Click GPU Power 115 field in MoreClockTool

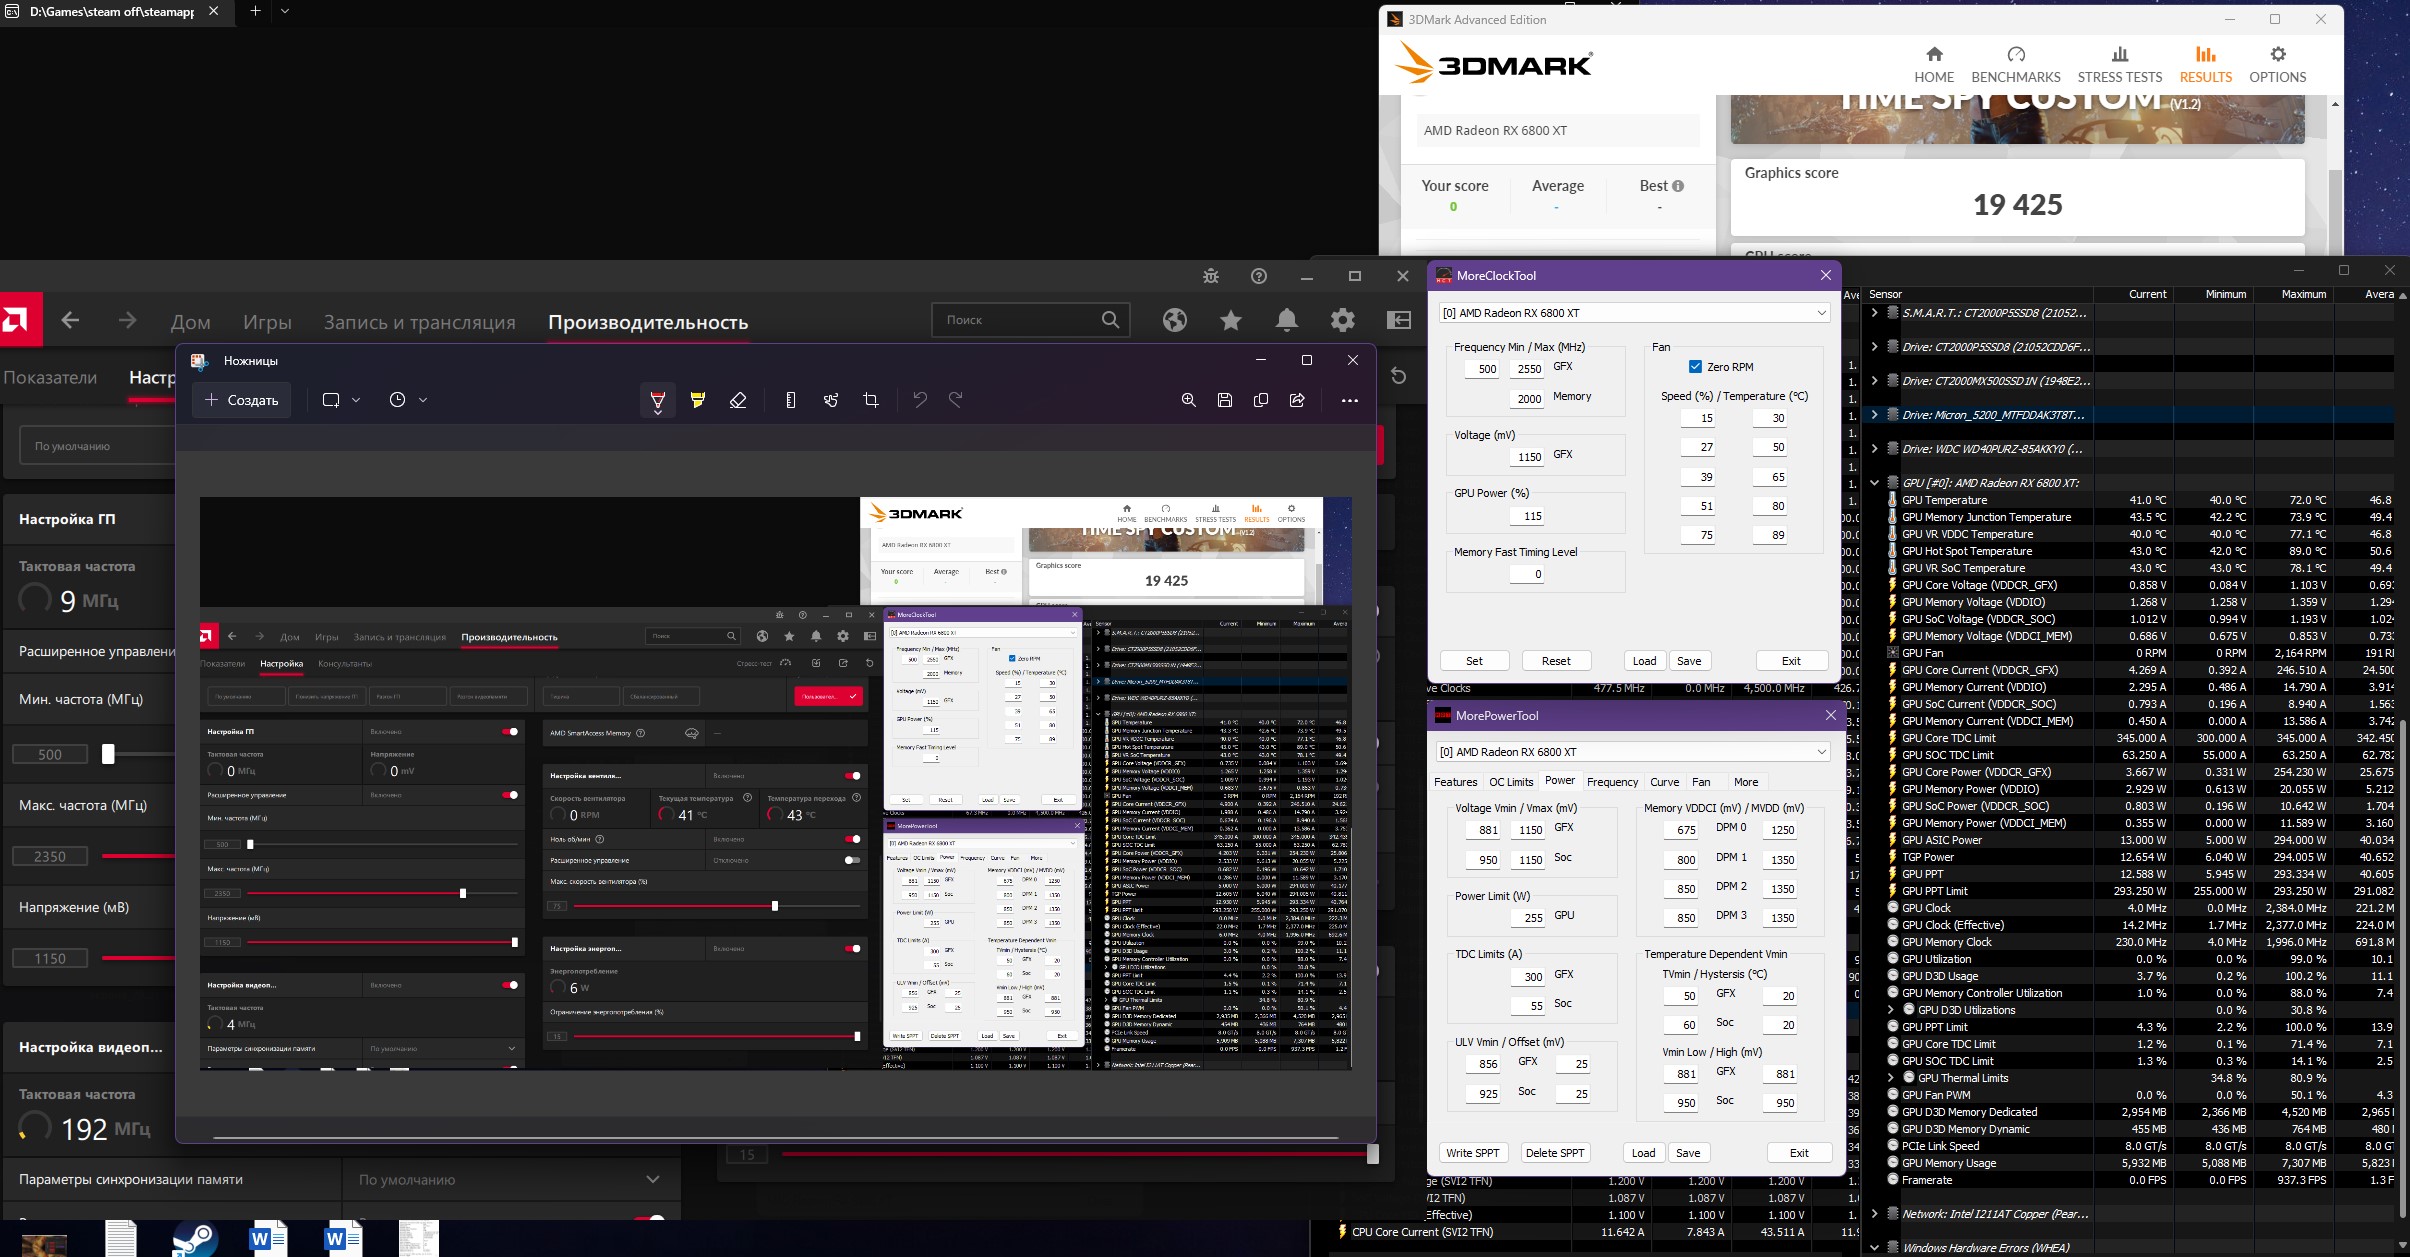point(1526,516)
